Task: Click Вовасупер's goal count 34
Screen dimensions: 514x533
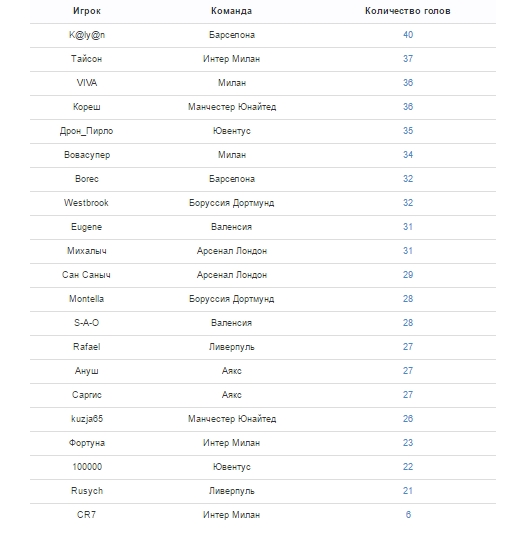Action: 408,155
